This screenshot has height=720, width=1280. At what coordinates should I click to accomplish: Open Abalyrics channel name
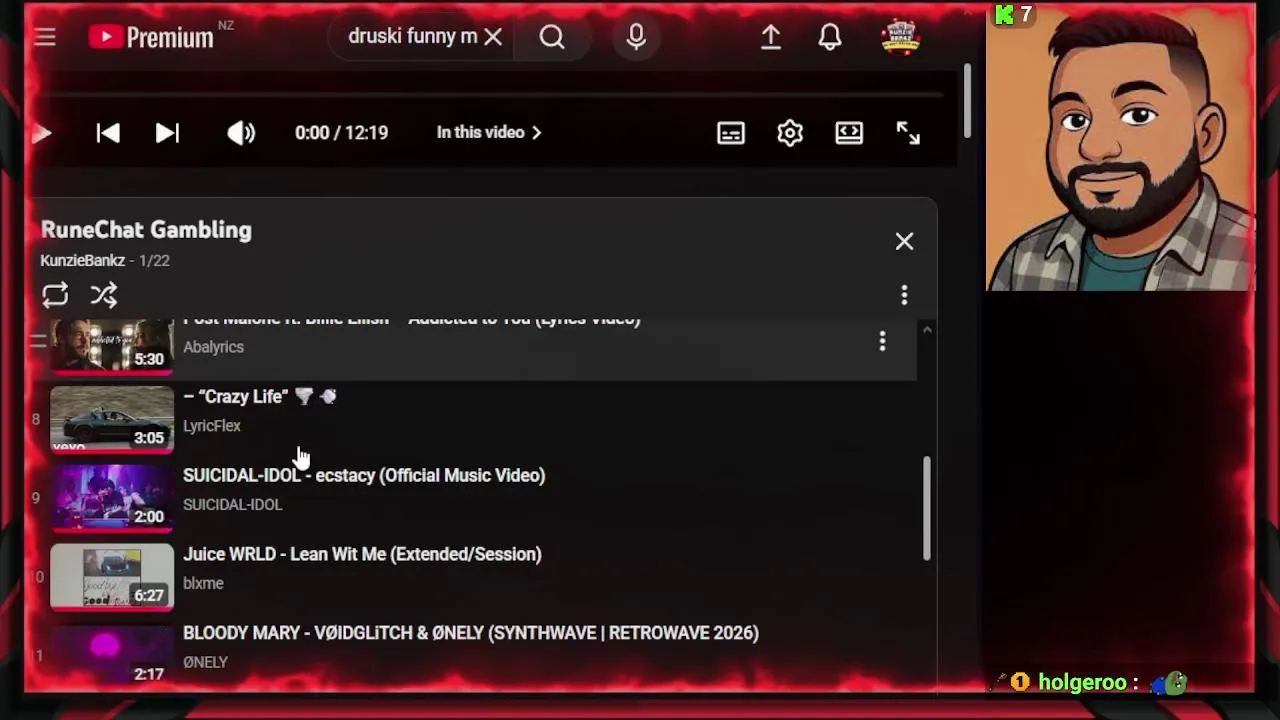click(x=213, y=347)
